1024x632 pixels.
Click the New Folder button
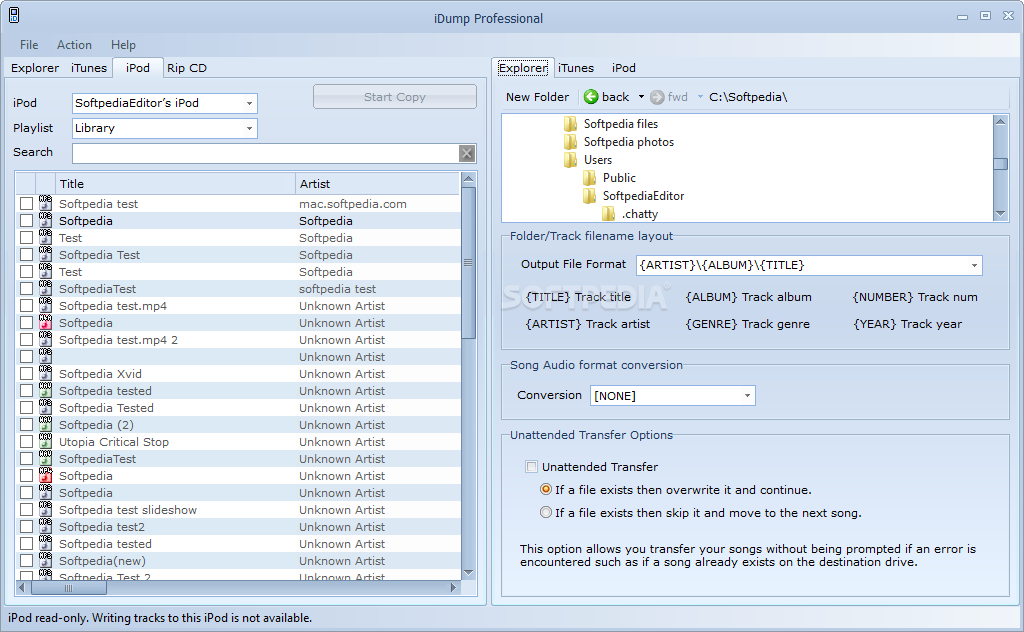pos(537,97)
